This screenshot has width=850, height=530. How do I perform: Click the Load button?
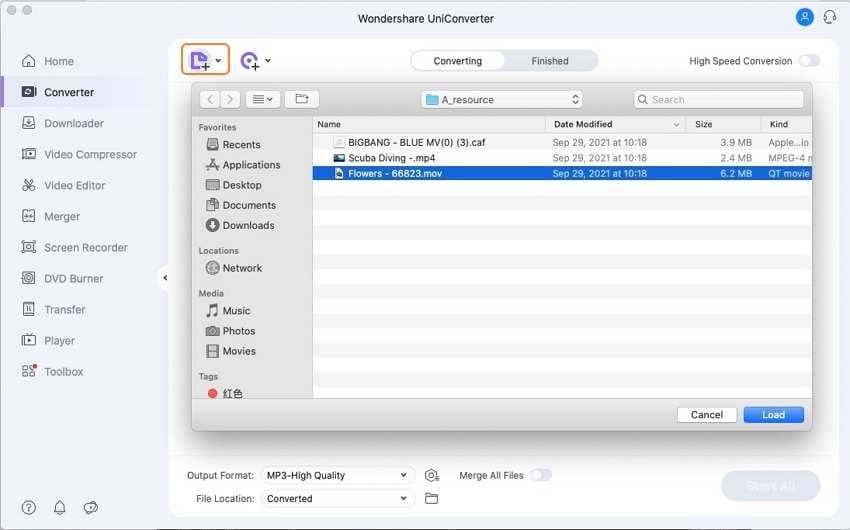[774, 415]
